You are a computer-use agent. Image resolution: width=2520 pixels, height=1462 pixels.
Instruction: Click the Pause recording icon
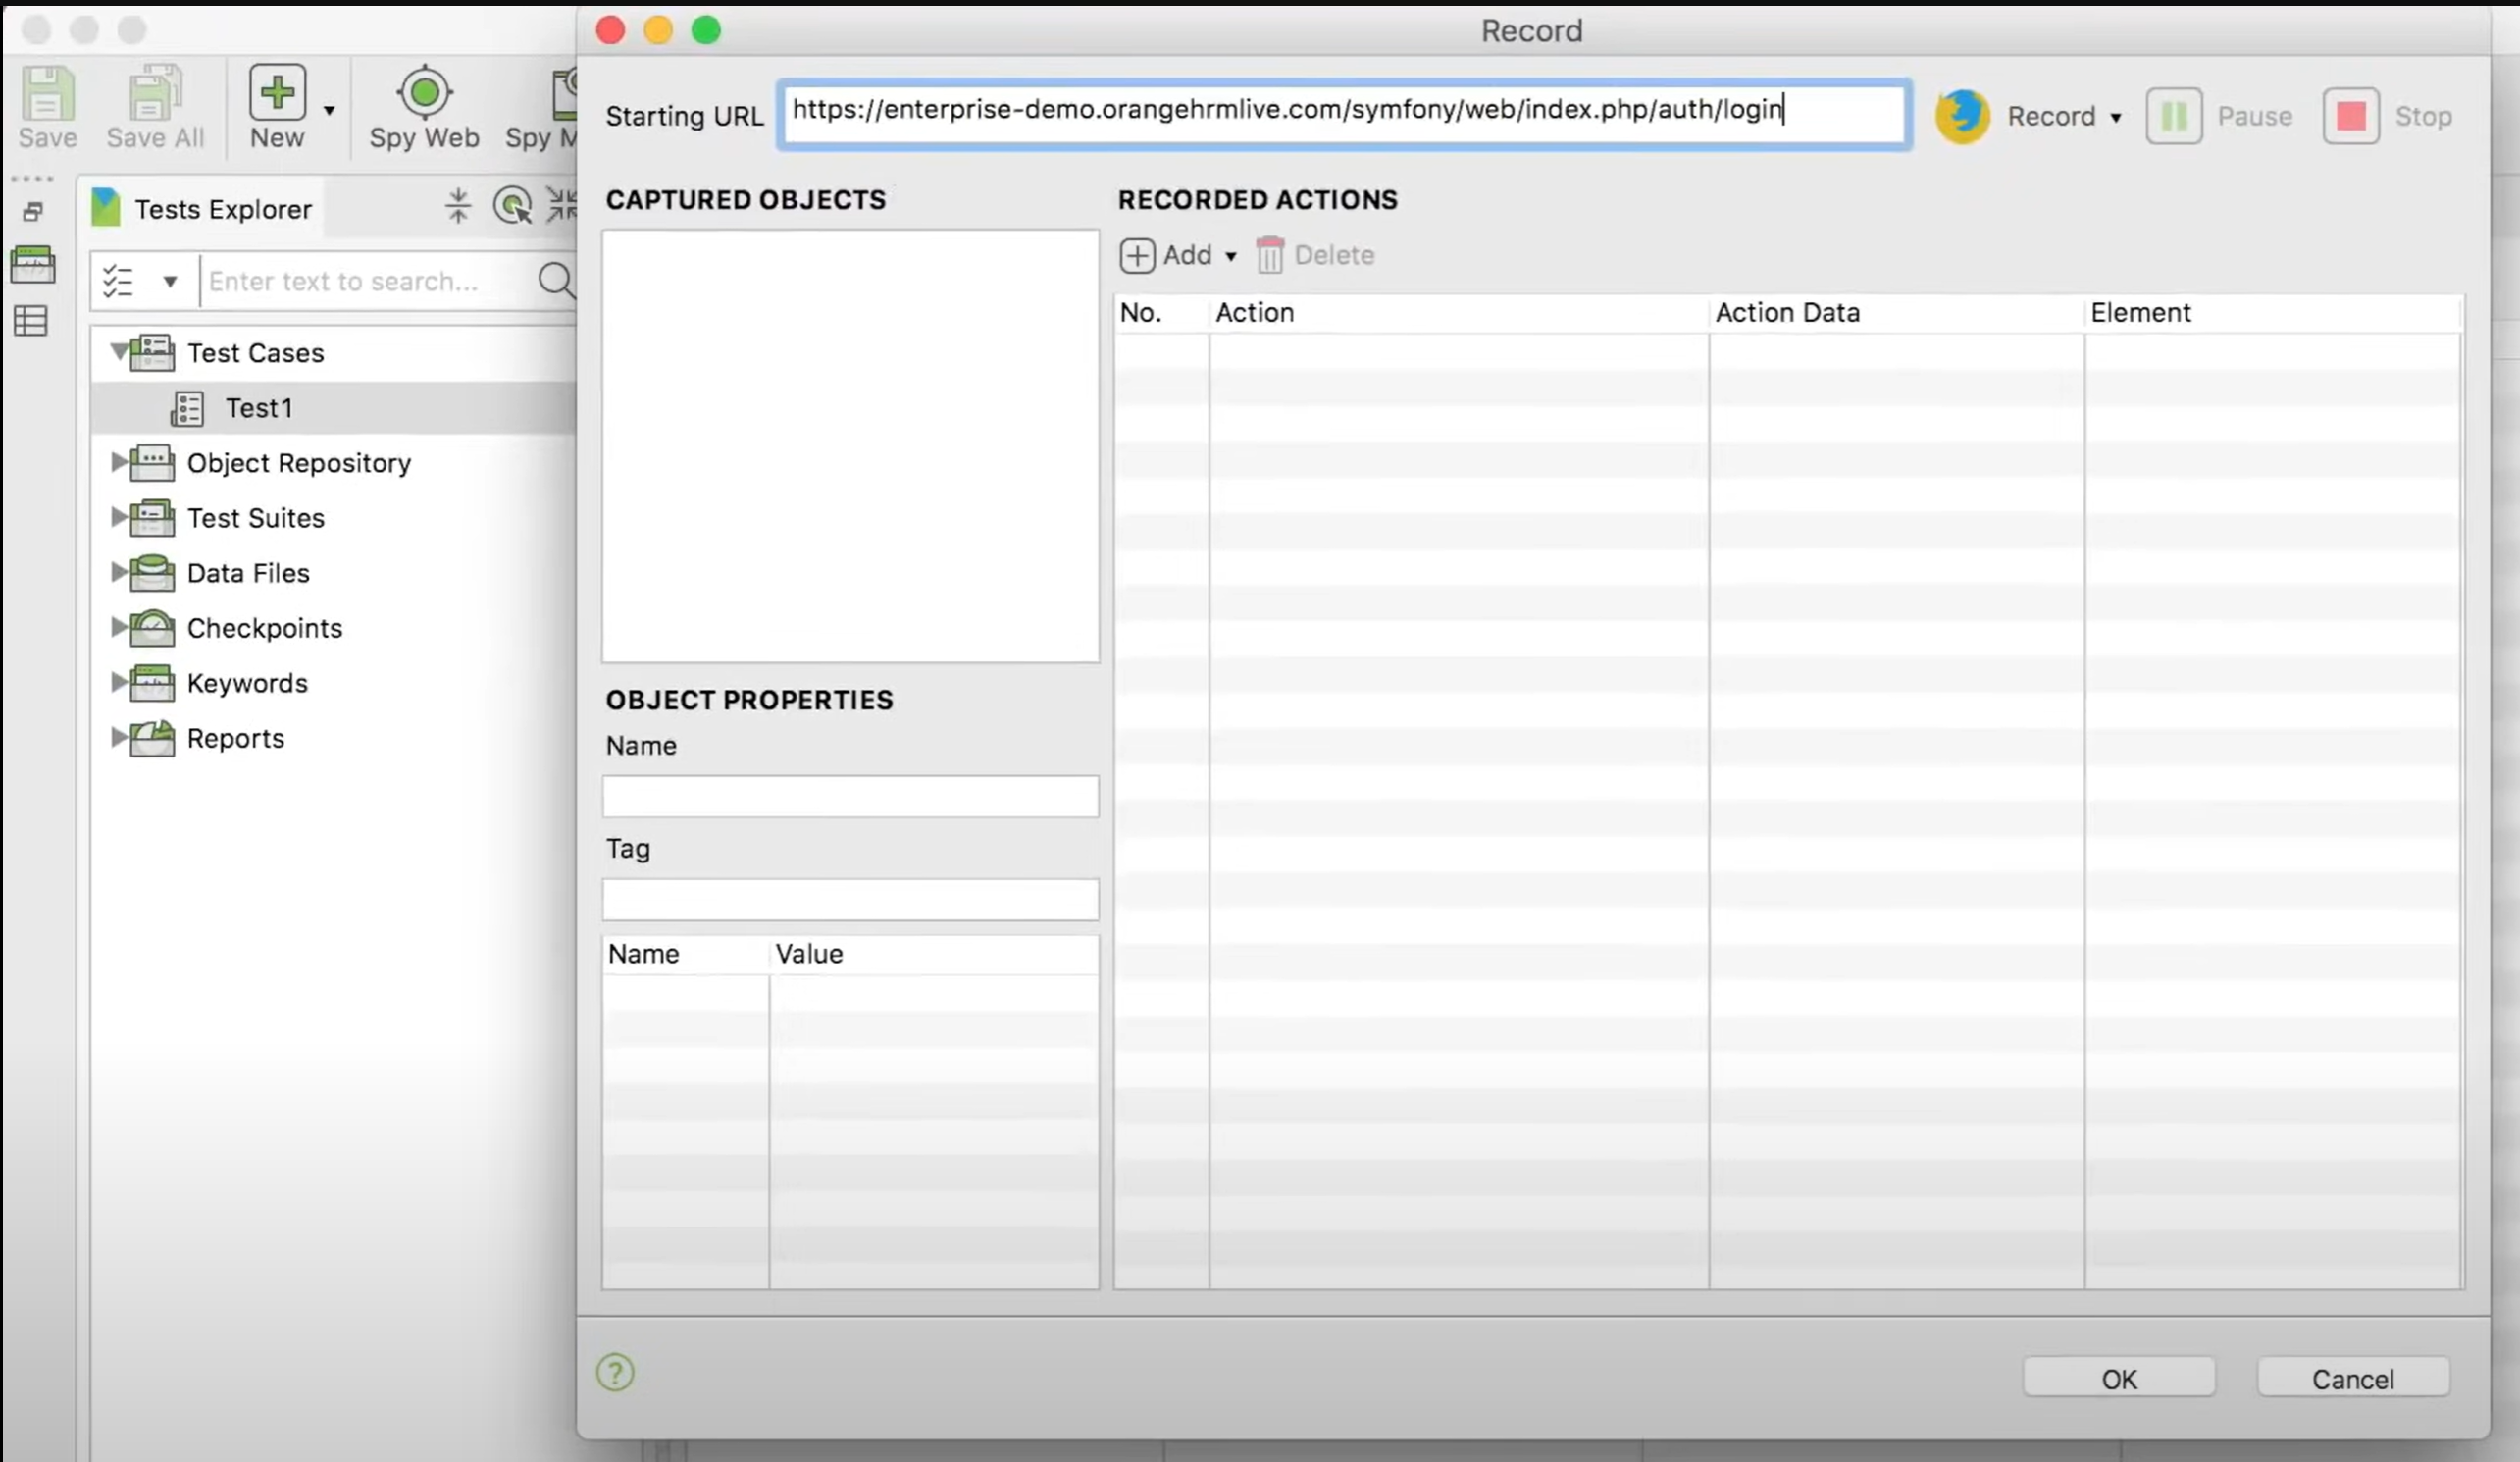[x=2173, y=116]
